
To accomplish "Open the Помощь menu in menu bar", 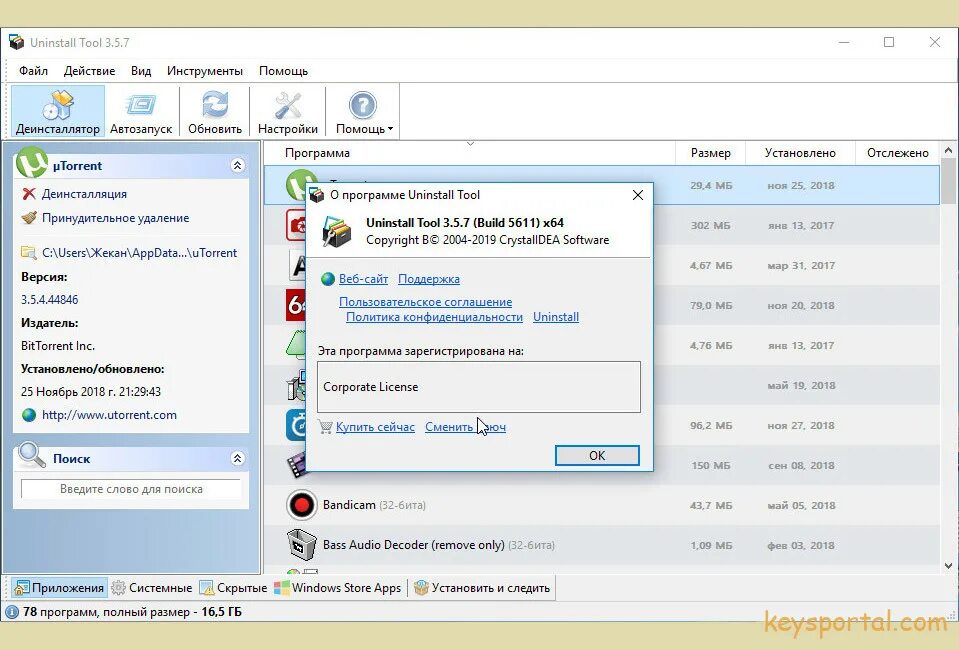I will [283, 71].
